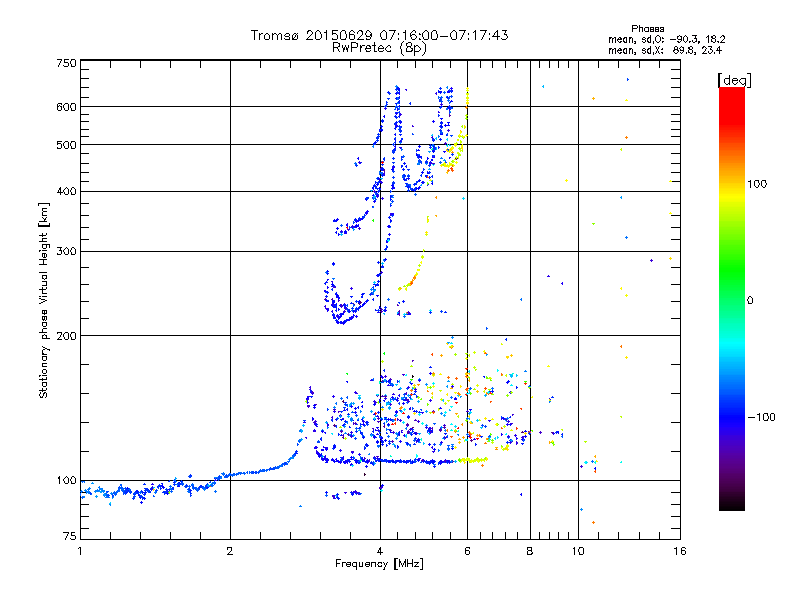Click the "[deg]" colorbar unit label
The image size is (800, 600).
[734, 80]
